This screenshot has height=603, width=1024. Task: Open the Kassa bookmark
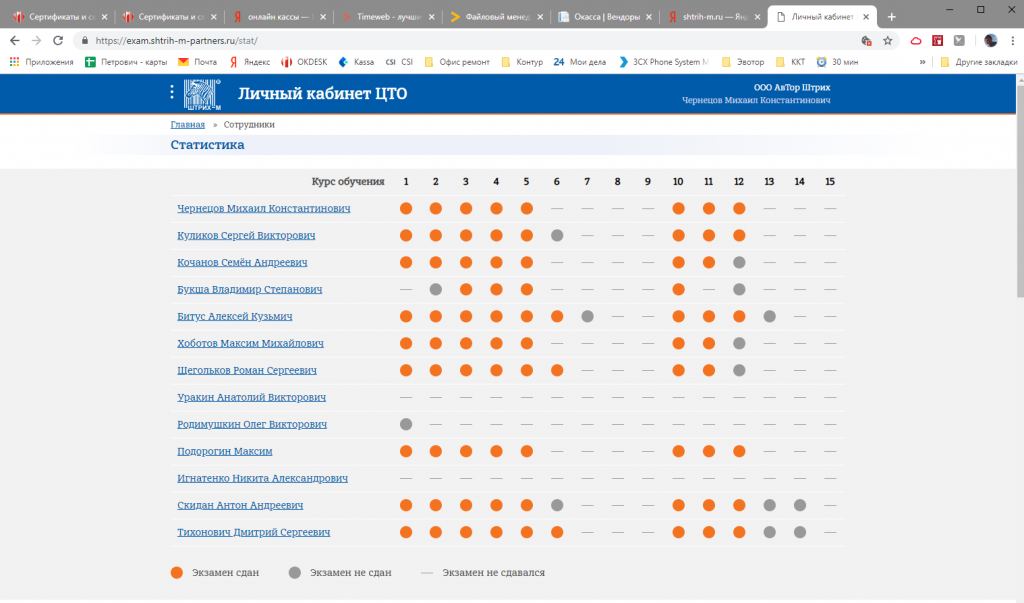click(357, 62)
